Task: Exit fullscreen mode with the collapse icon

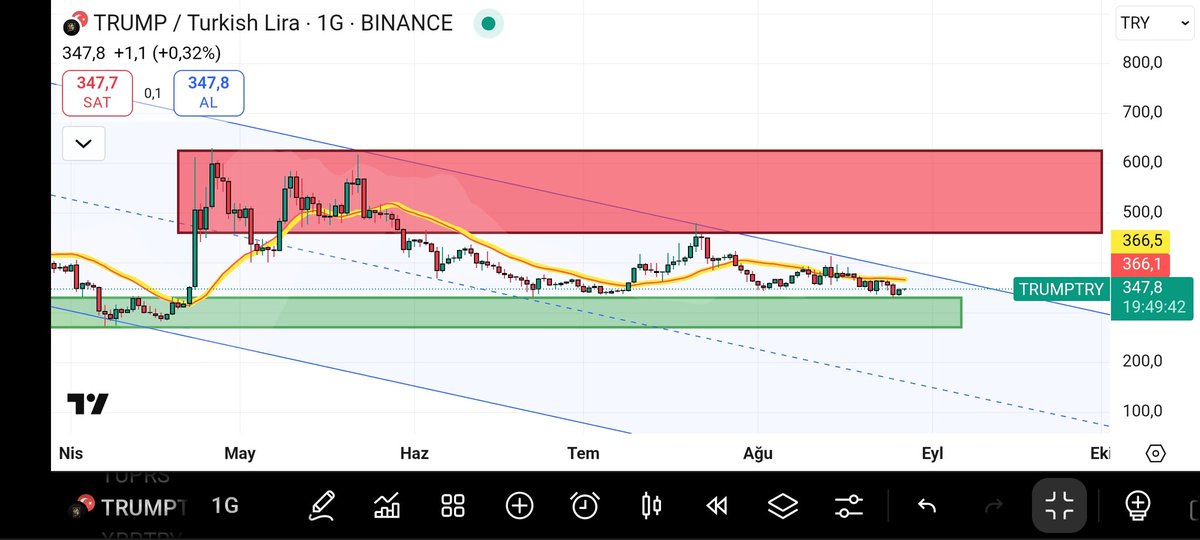Action: (x=1059, y=505)
